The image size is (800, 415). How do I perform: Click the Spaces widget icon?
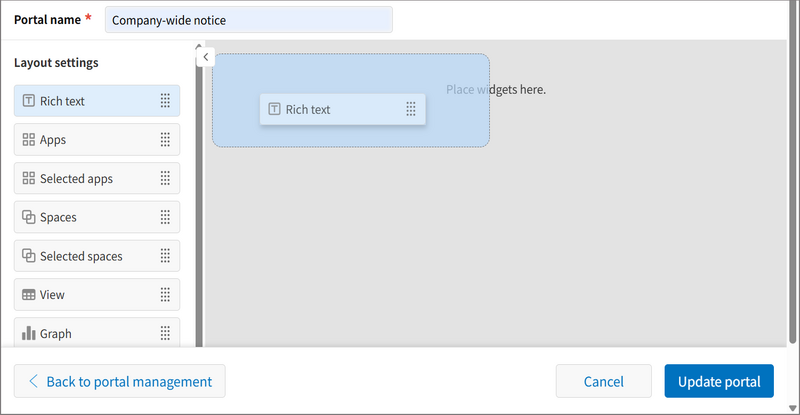coord(28,217)
